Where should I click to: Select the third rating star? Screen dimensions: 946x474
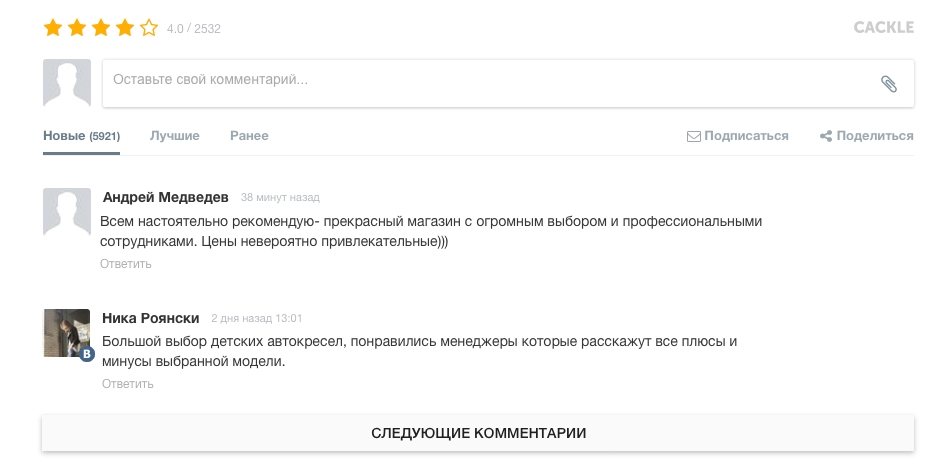click(x=101, y=28)
